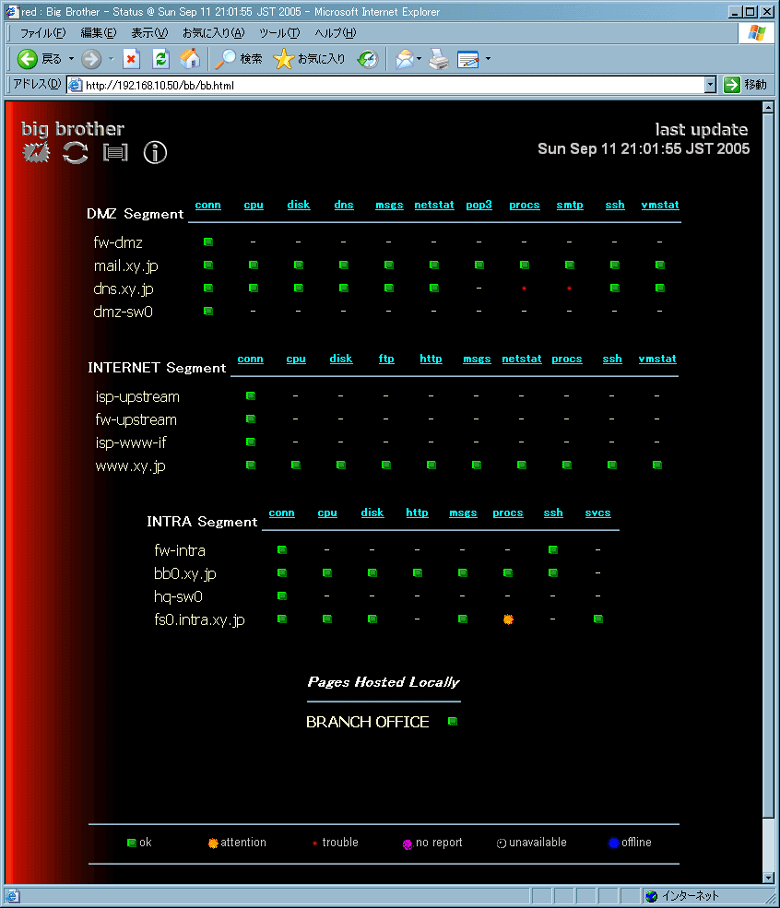Expand the Forward button history dropdown arrow
Image resolution: width=780 pixels, height=908 pixels.
(111, 58)
